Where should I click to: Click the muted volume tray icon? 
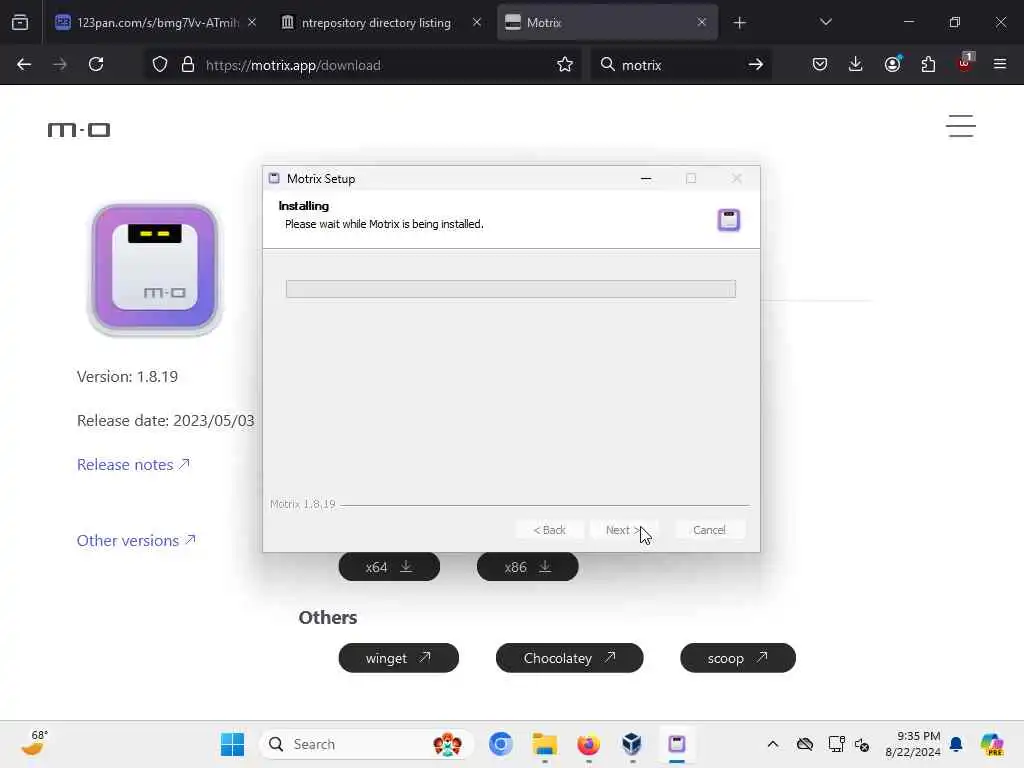tap(862, 744)
